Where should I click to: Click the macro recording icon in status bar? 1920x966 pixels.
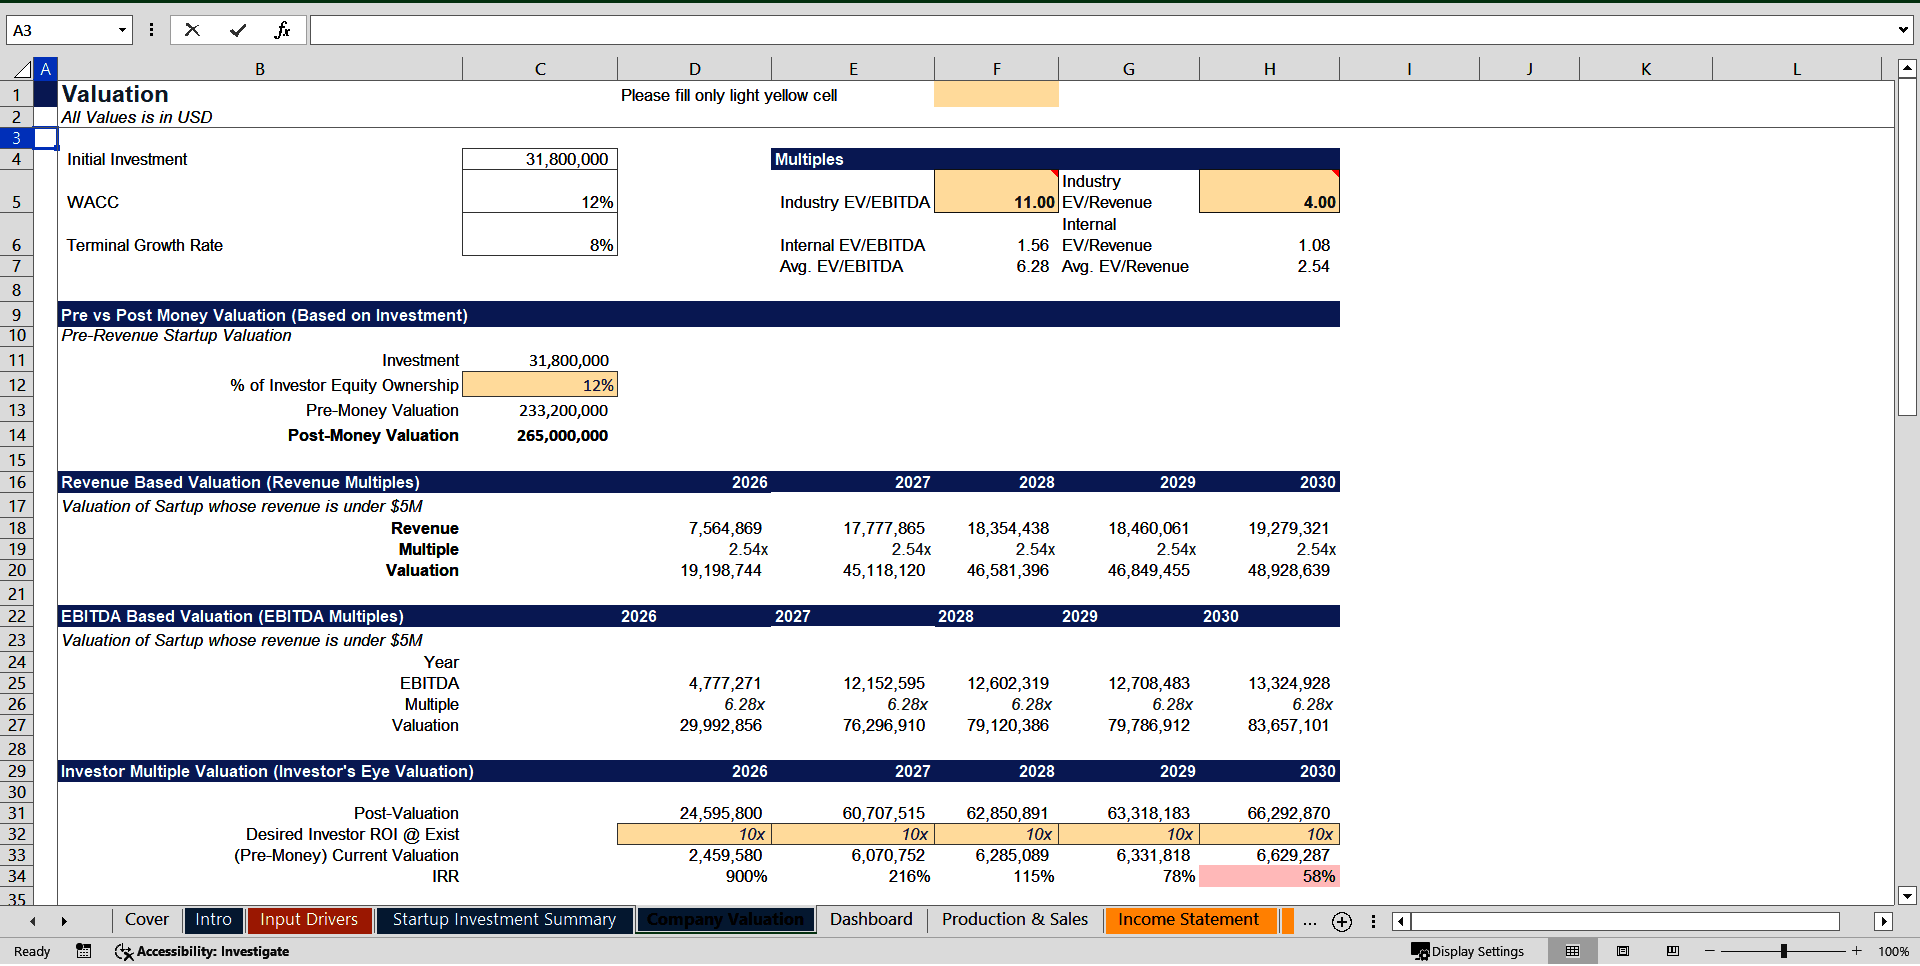tap(84, 951)
